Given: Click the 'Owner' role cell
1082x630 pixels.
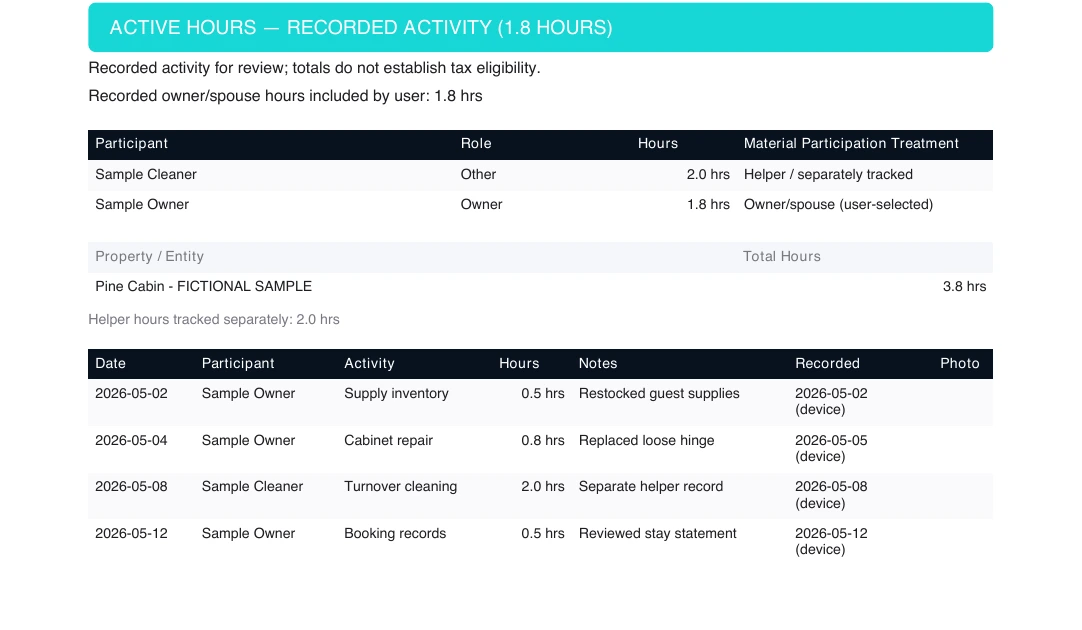Looking at the screenshot, I should point(482,204).
